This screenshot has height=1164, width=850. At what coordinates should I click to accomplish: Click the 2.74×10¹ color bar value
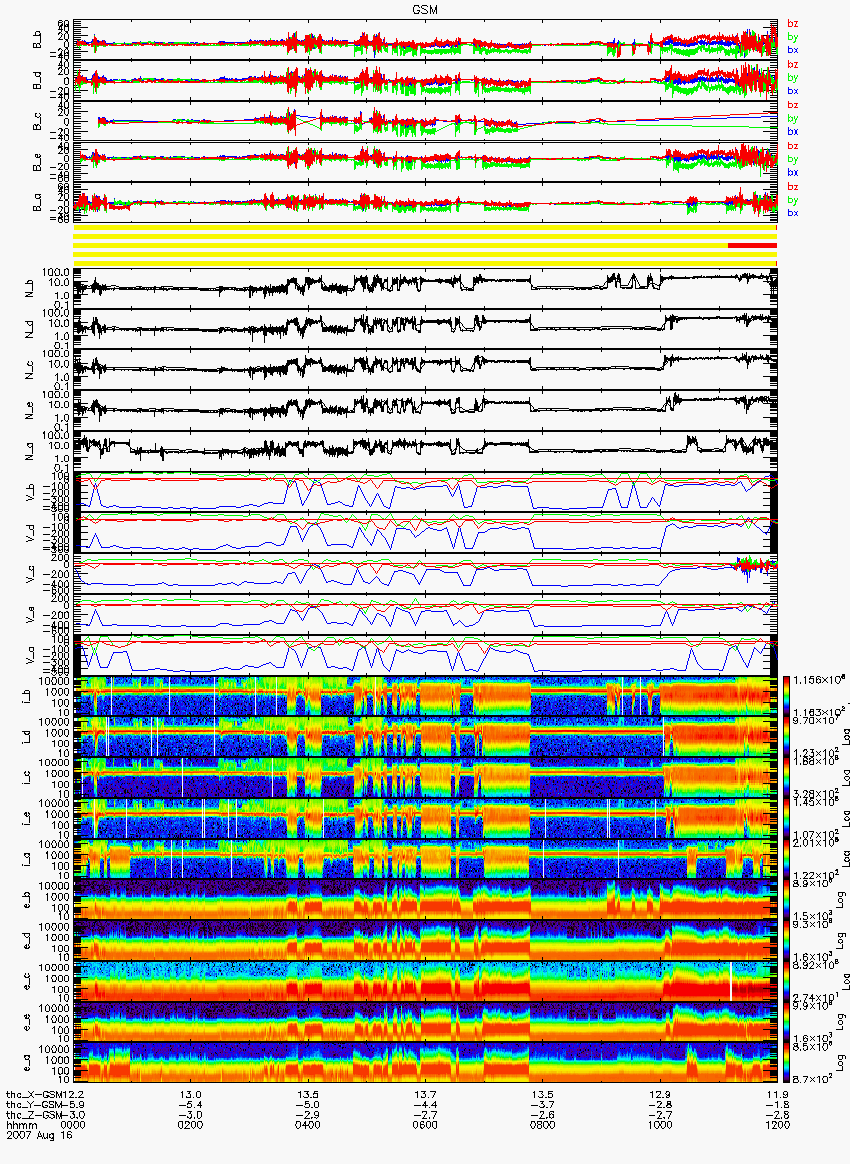pos(817,997)
